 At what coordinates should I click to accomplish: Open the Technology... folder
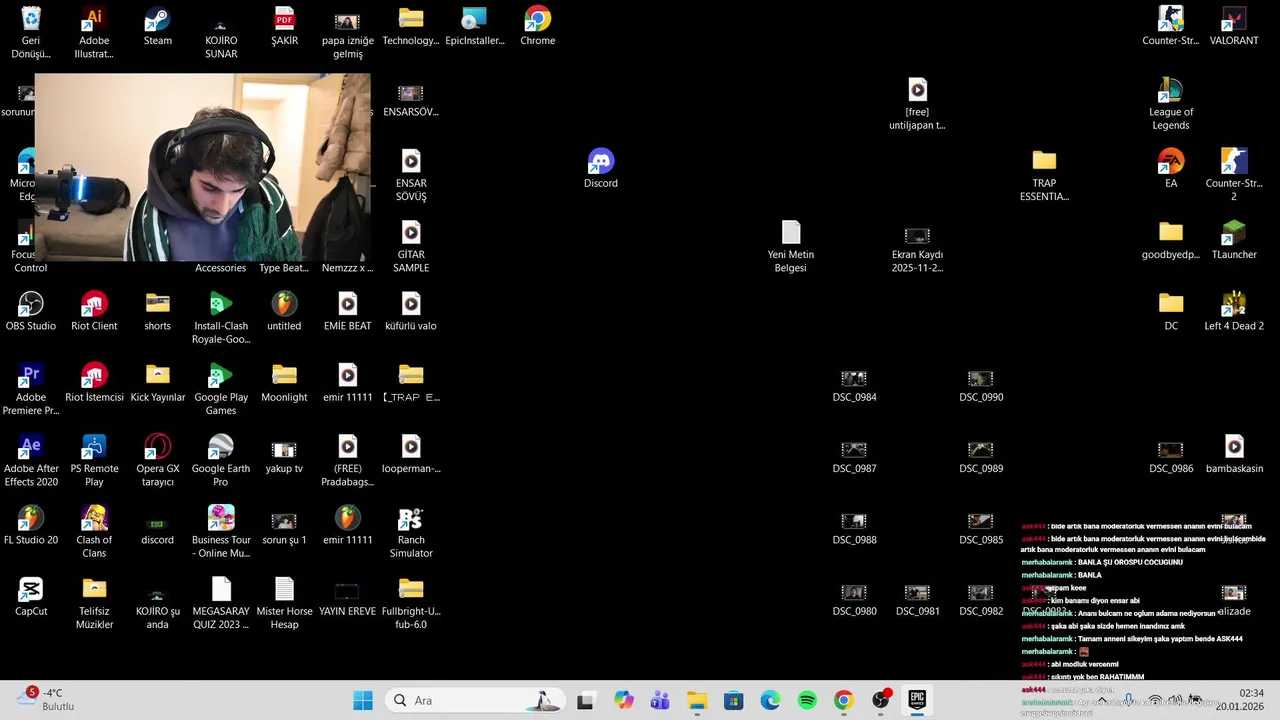[411, 27]
